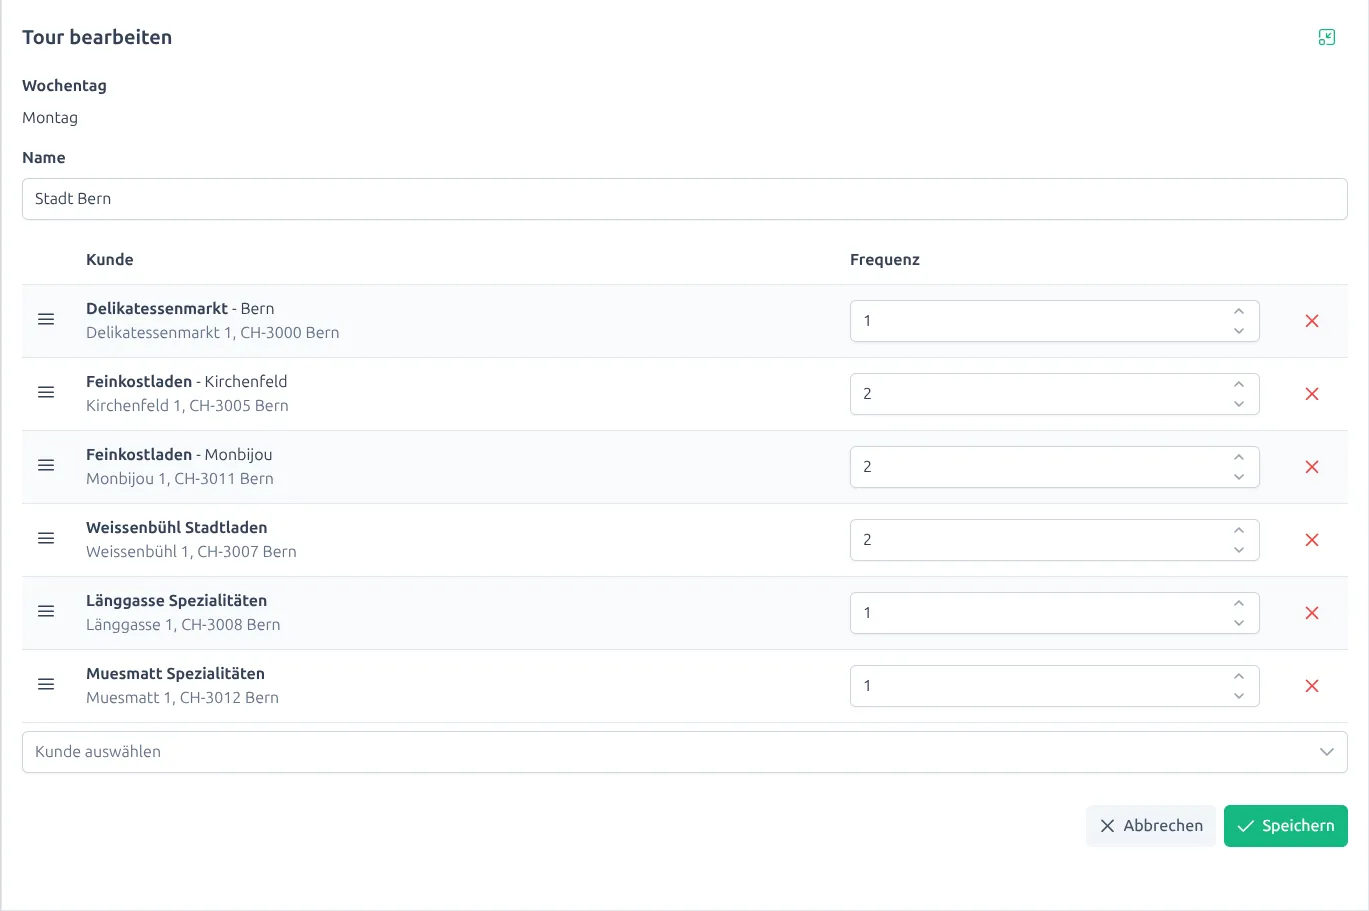Image resolution: width=1369 pixels, height=911 pixels.
Task: Click the Name field showing Stadt Bern
Action: point(683,199)
